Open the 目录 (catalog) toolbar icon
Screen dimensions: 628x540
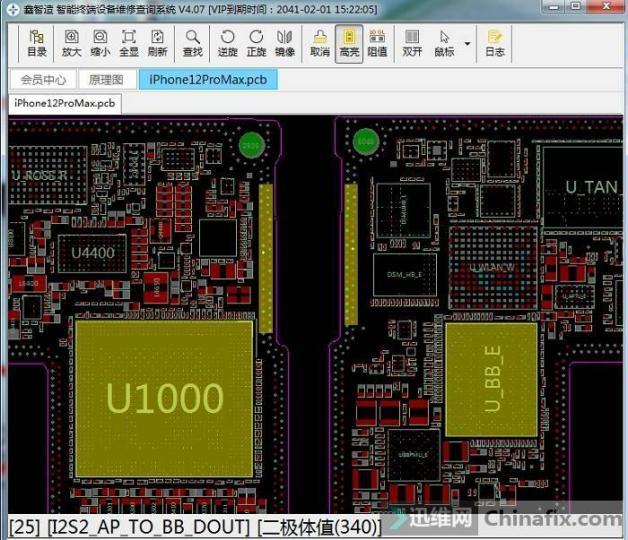click(37, 43)
